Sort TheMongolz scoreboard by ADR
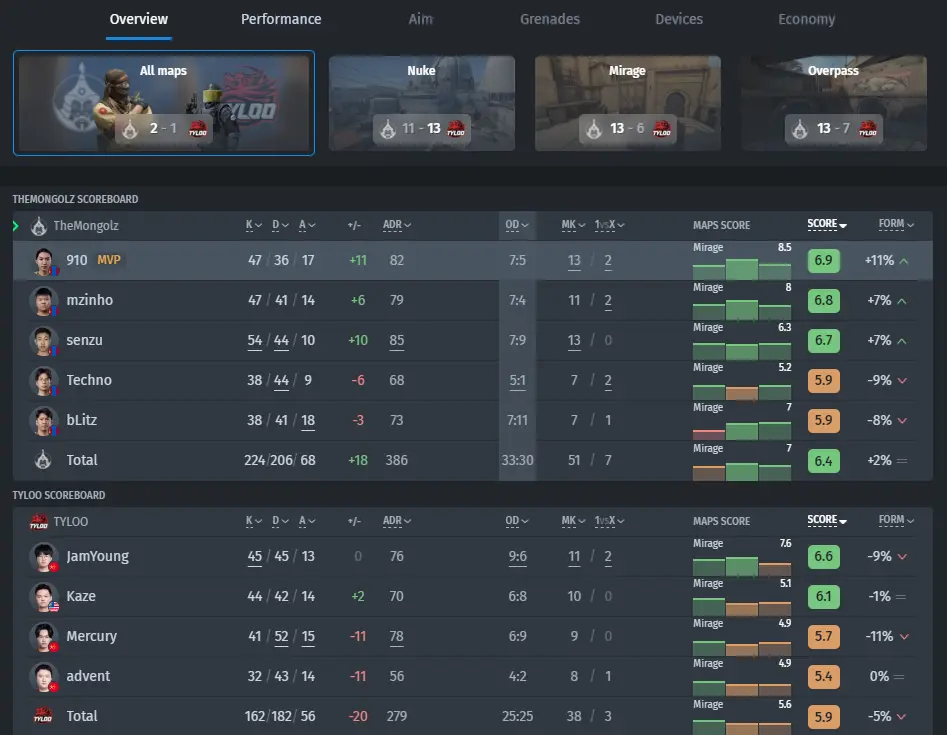 397,225
